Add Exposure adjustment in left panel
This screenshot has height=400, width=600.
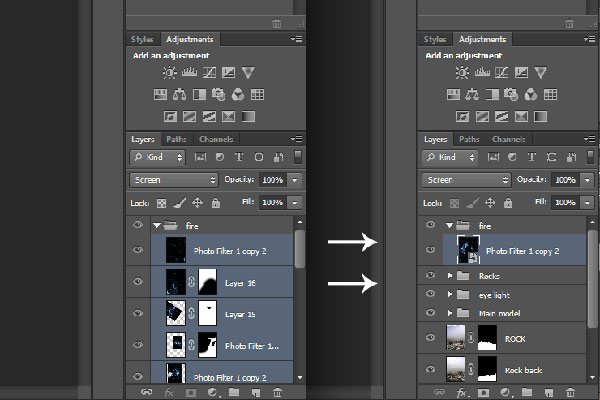pyautogui.click(x=228, y=72)
